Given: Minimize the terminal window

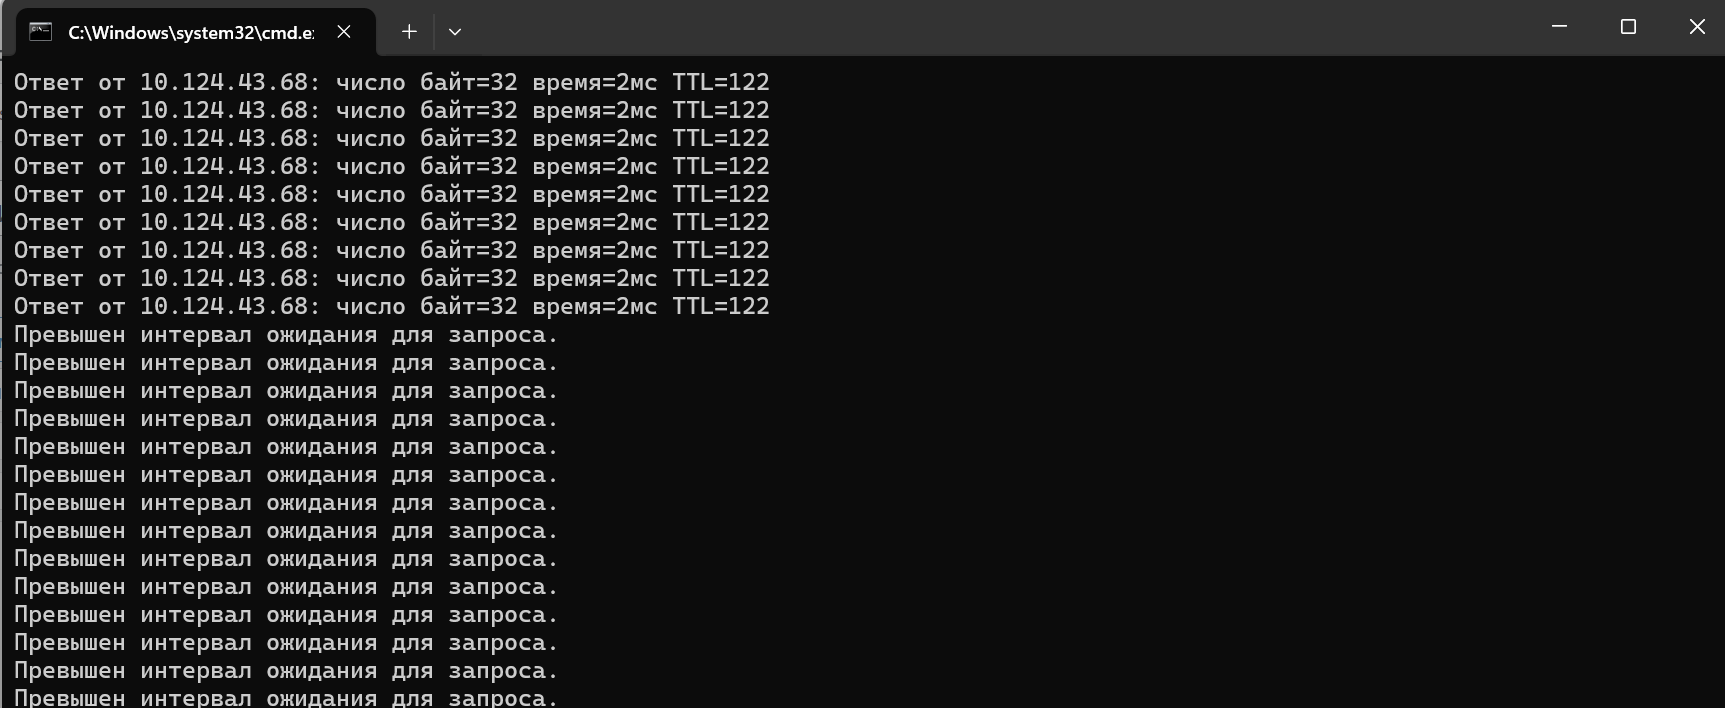Looking at the screenshot, I should tap(1559, 27).
